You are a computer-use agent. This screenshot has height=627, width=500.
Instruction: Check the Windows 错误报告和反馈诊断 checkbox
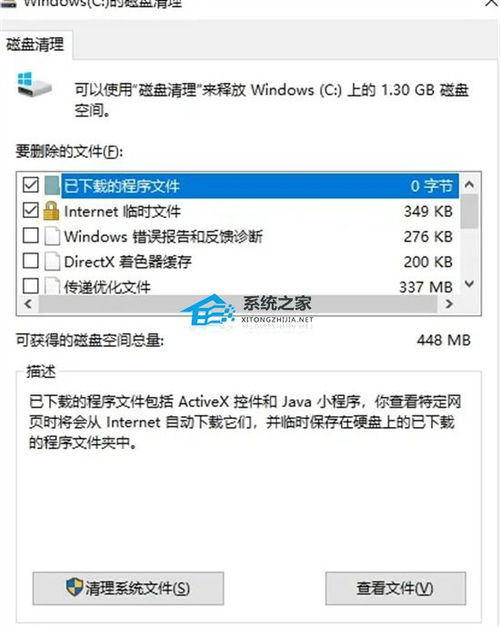pyautogui.click(x=31, y=236)
